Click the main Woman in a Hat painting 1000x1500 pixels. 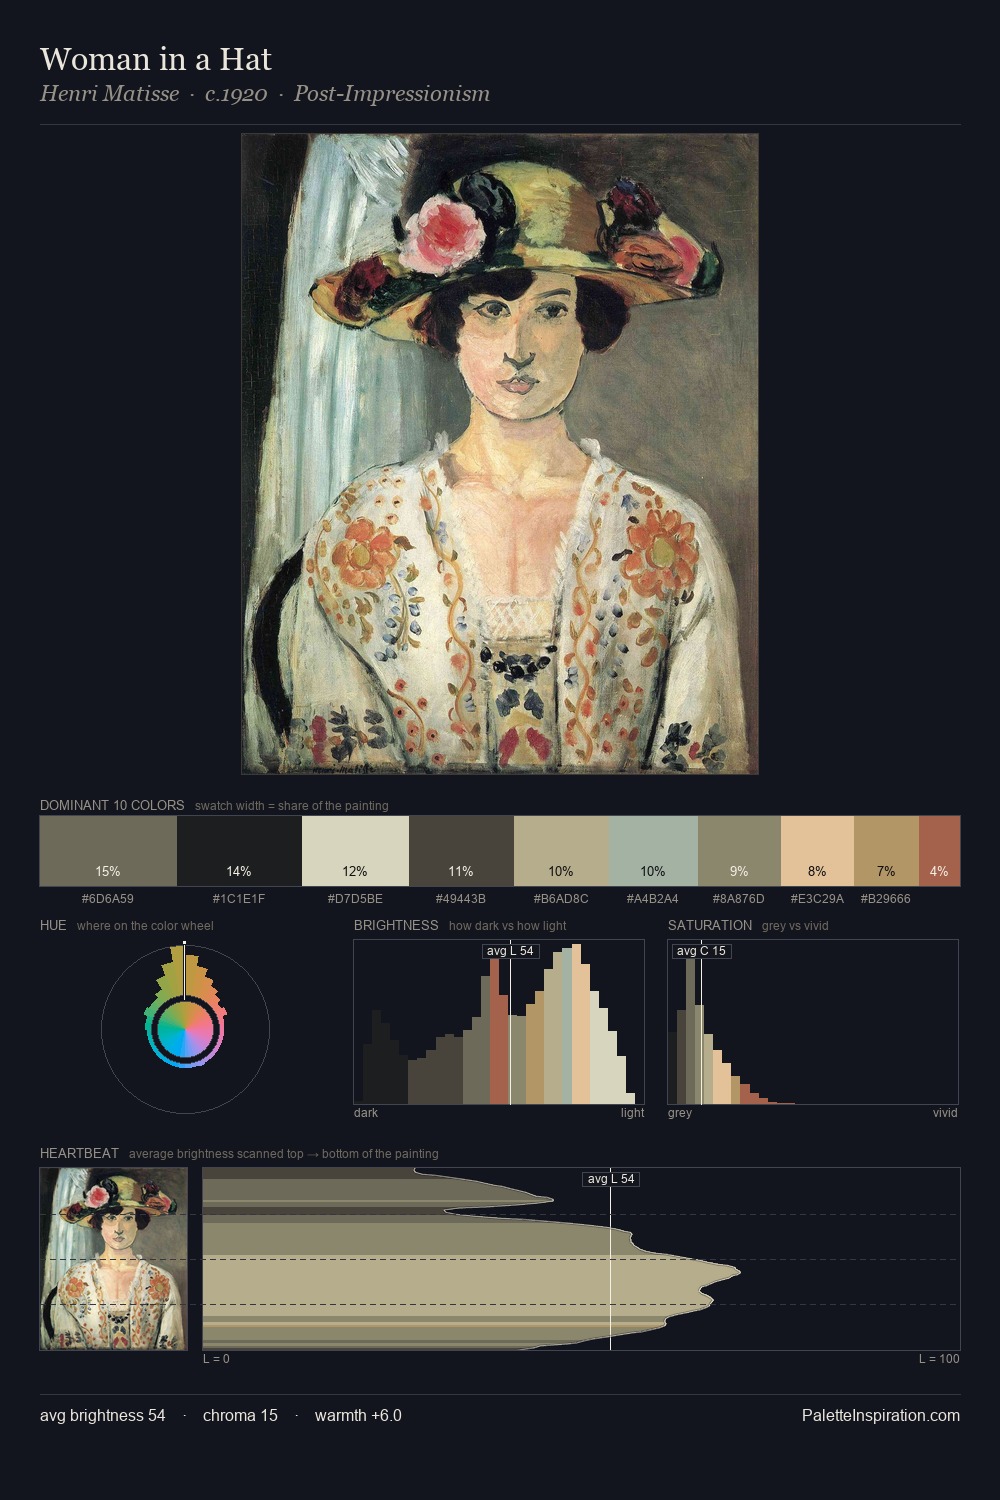point(500,454)
